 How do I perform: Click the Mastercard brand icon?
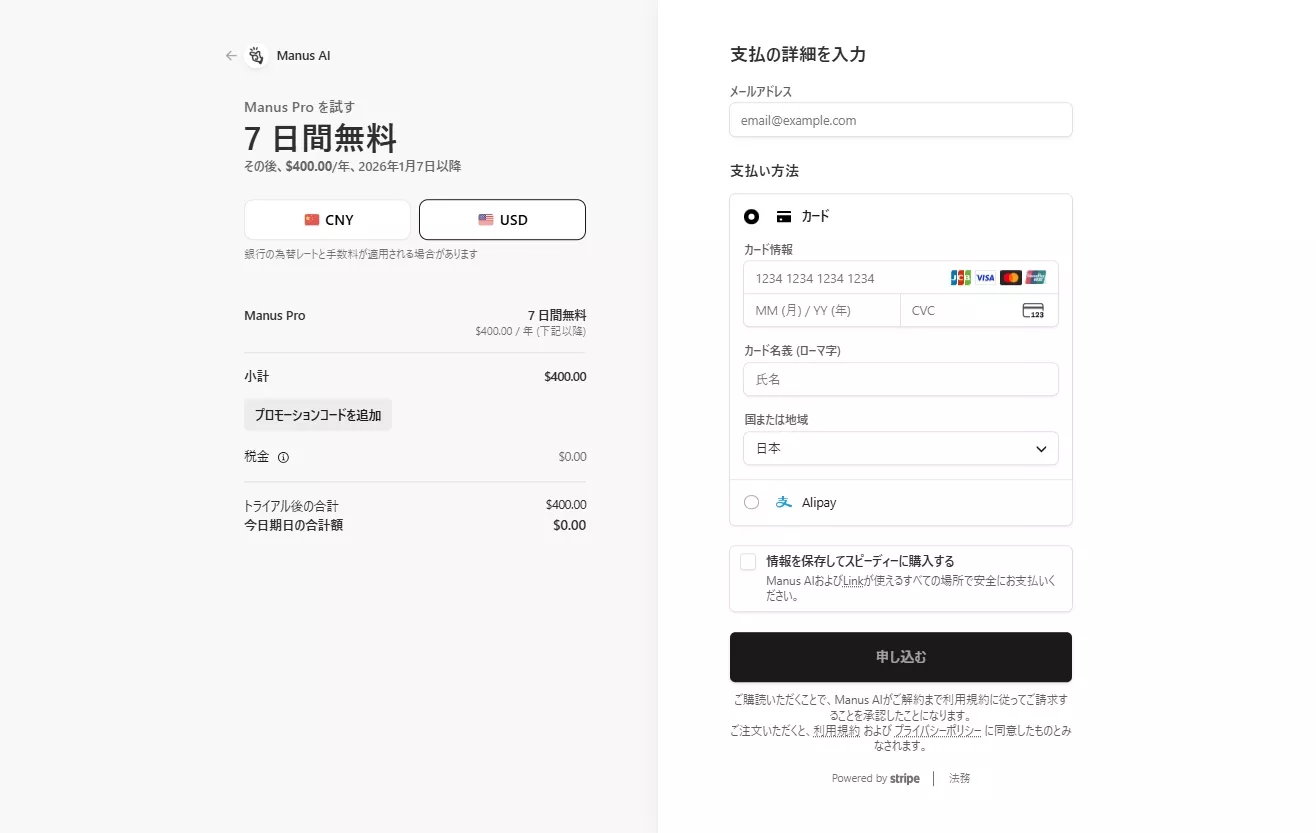(x=1010, y=278)
